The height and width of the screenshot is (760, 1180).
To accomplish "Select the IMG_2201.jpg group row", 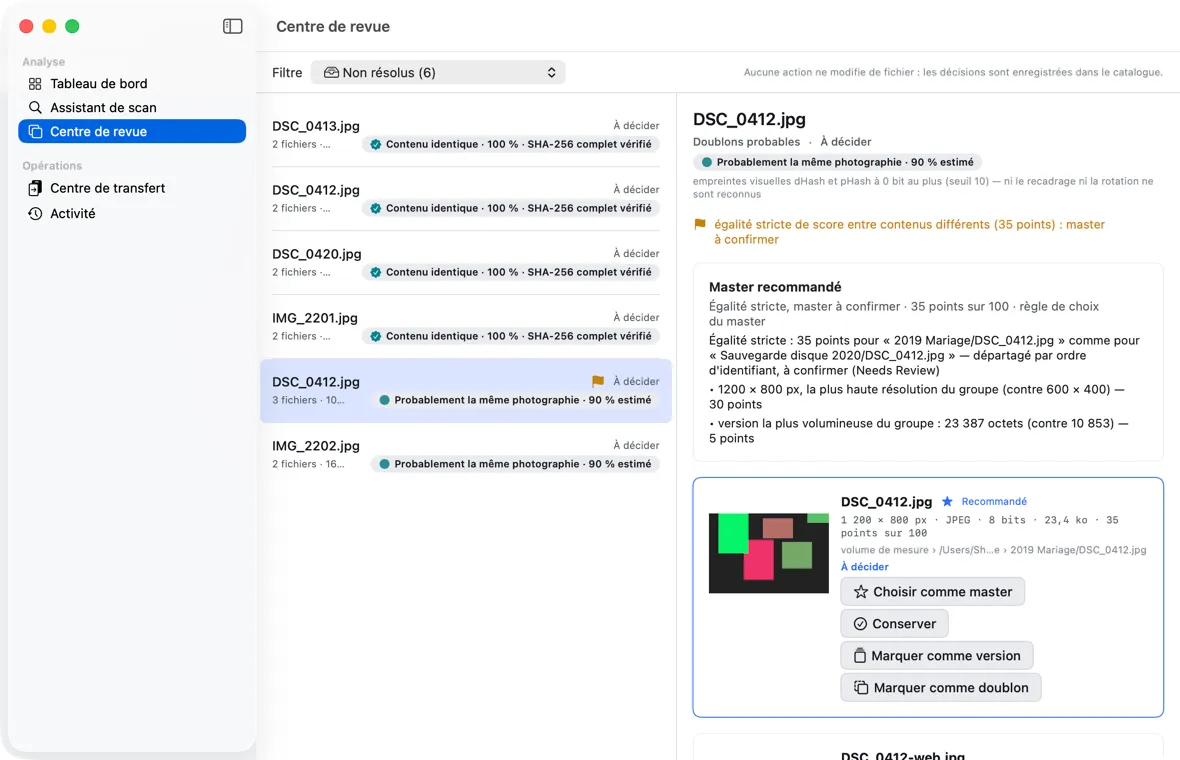I will [466, 327].
